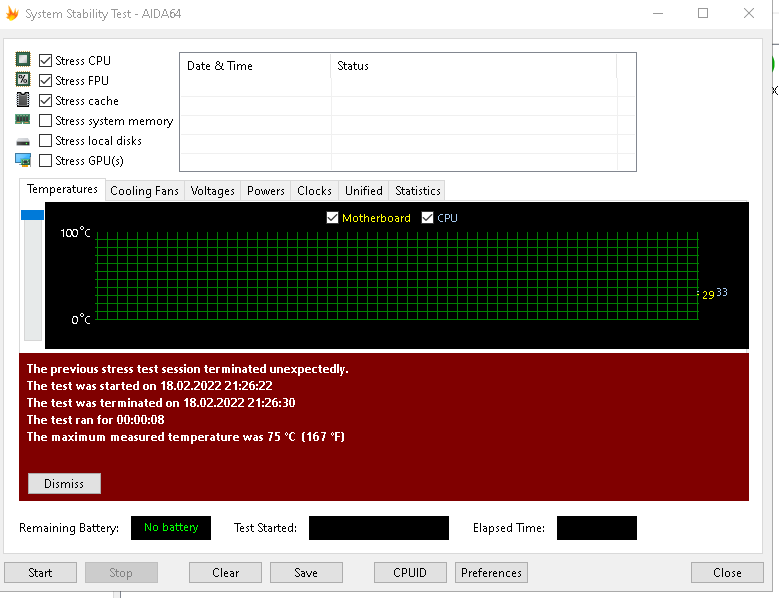This screenshot has width=779, height=598.
Task: Uncheck Stress CPU checkbox
Action: point(45,61)
